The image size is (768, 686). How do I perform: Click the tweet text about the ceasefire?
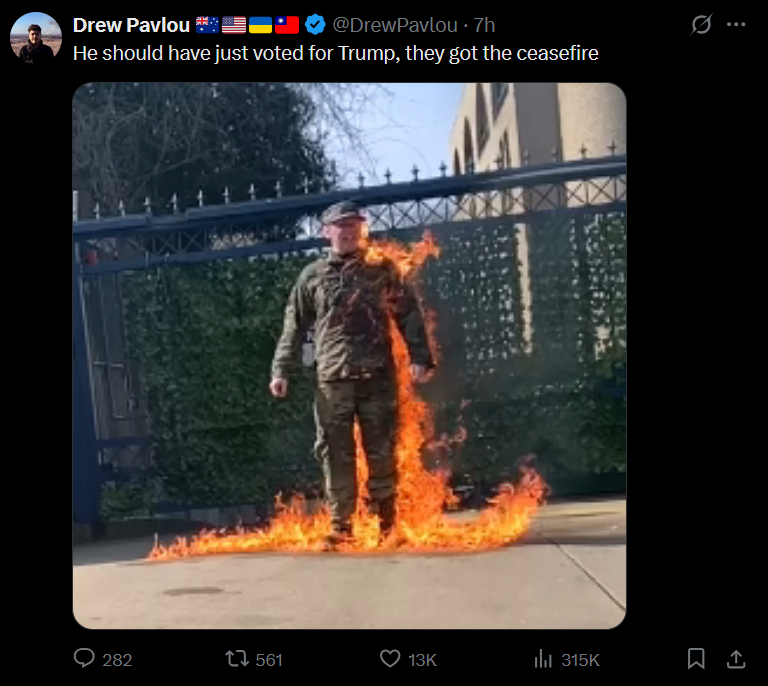(336, 53)
